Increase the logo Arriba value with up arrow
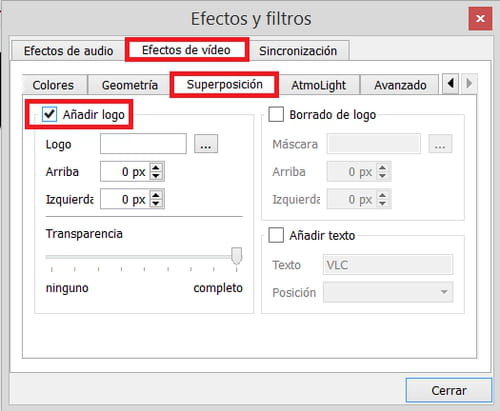The image size is (500, 411). (x=156, y=167)
